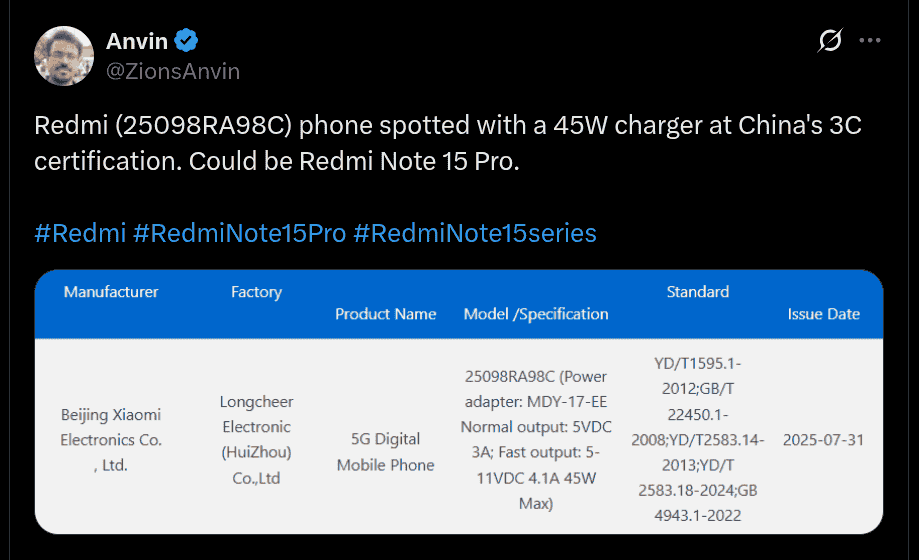Click the Issue Date column header
The image size is (919, 560).
[823, 314]
